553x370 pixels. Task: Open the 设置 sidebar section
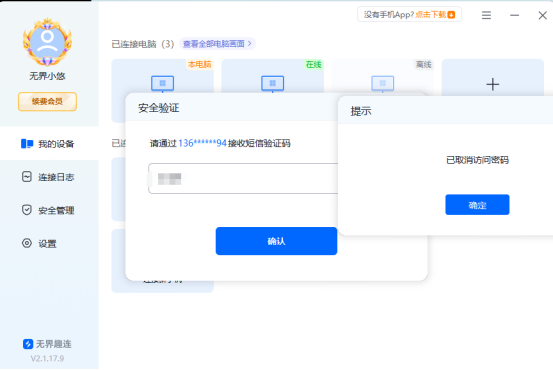click(x=49, y=243)
